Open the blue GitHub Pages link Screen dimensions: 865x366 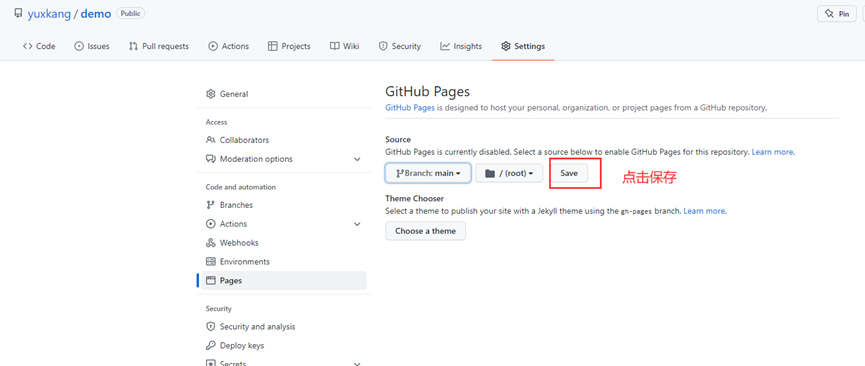pos(410,108)
